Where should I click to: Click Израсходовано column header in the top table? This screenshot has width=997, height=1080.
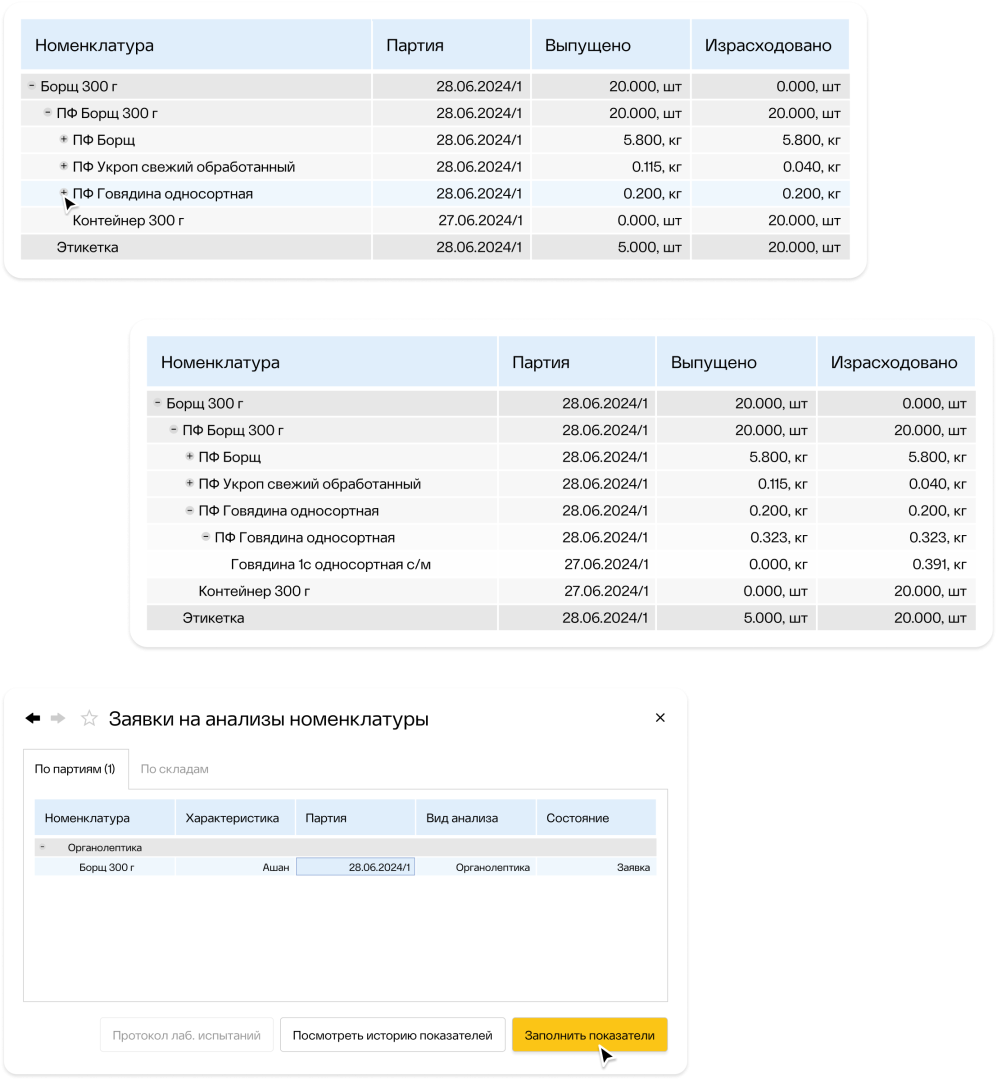[770, 45]
